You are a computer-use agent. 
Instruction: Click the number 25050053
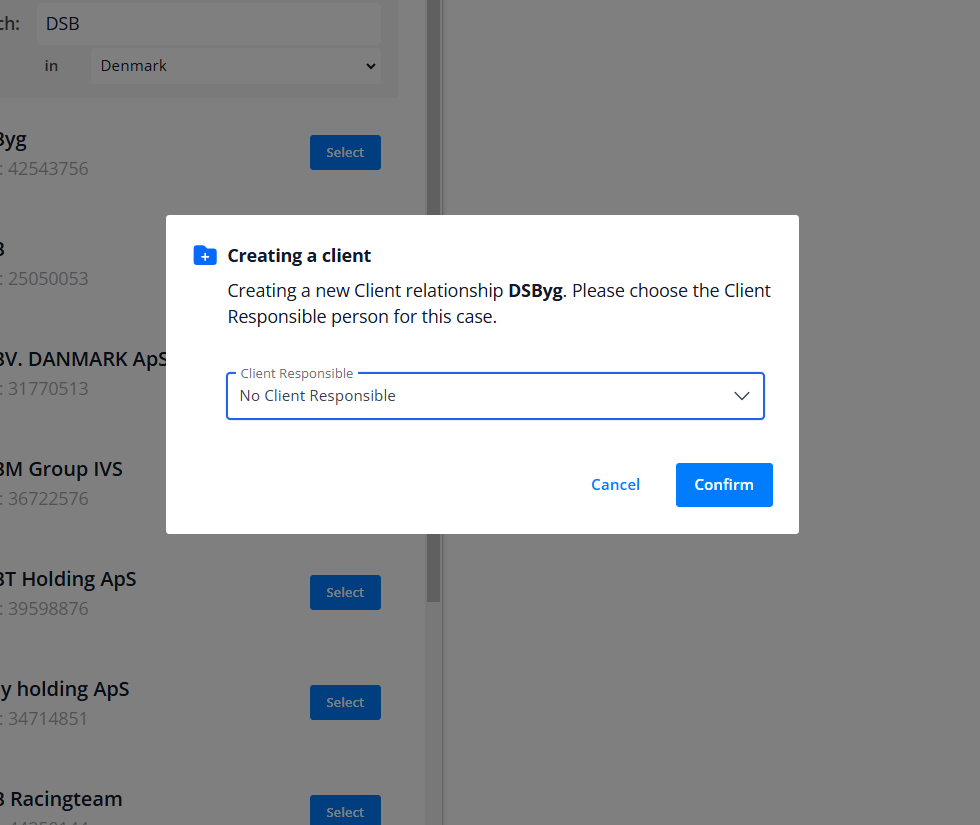coord(48,279)
